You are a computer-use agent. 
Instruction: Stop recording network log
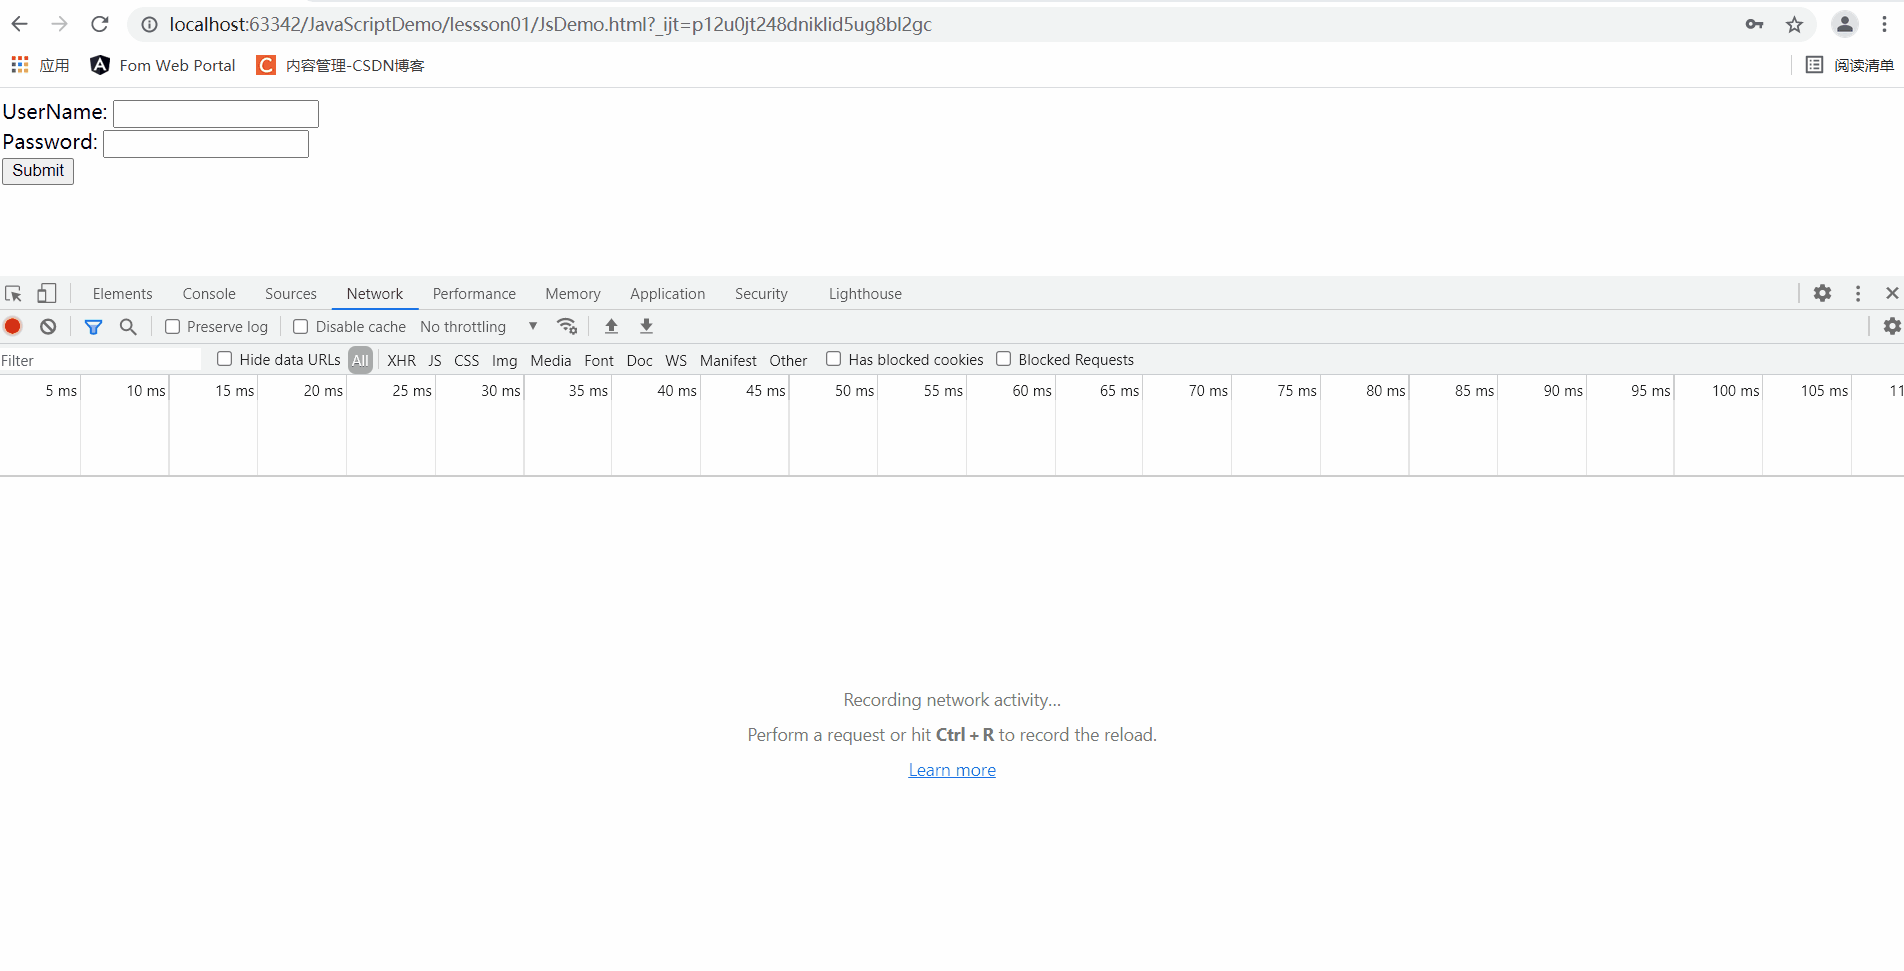coord(12,326)
